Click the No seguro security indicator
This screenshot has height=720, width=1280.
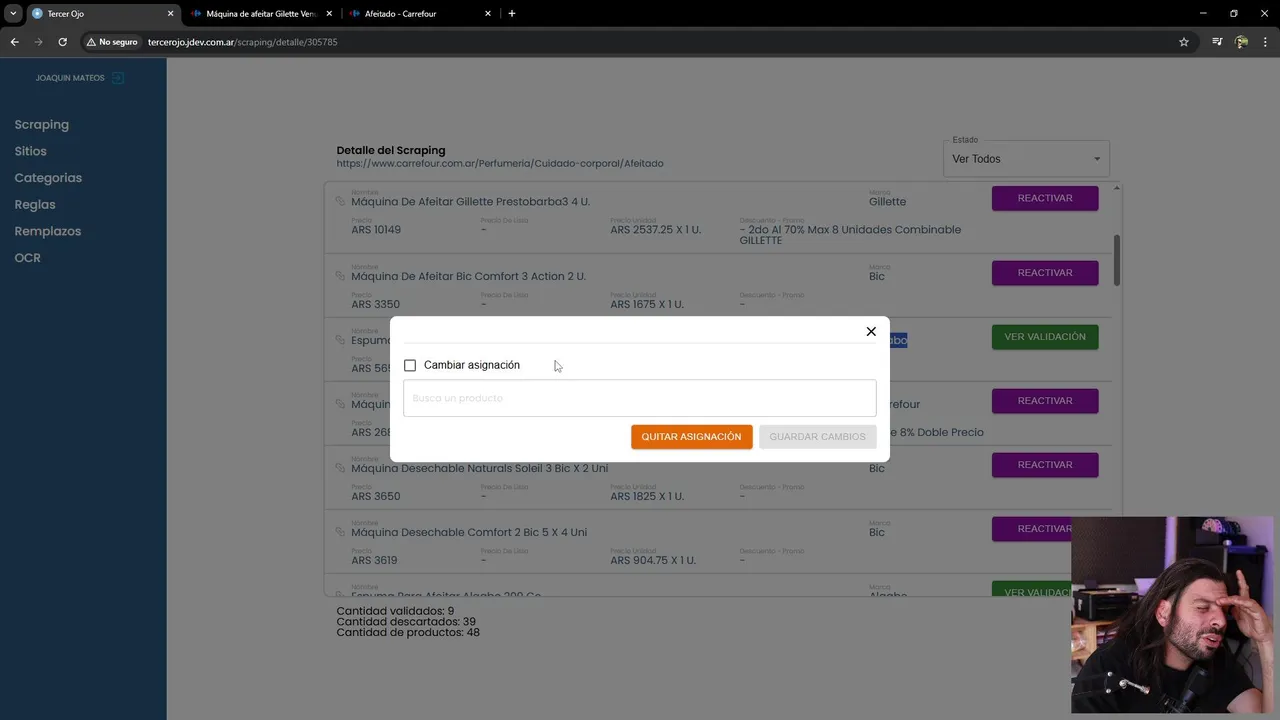tap(112, 42)
